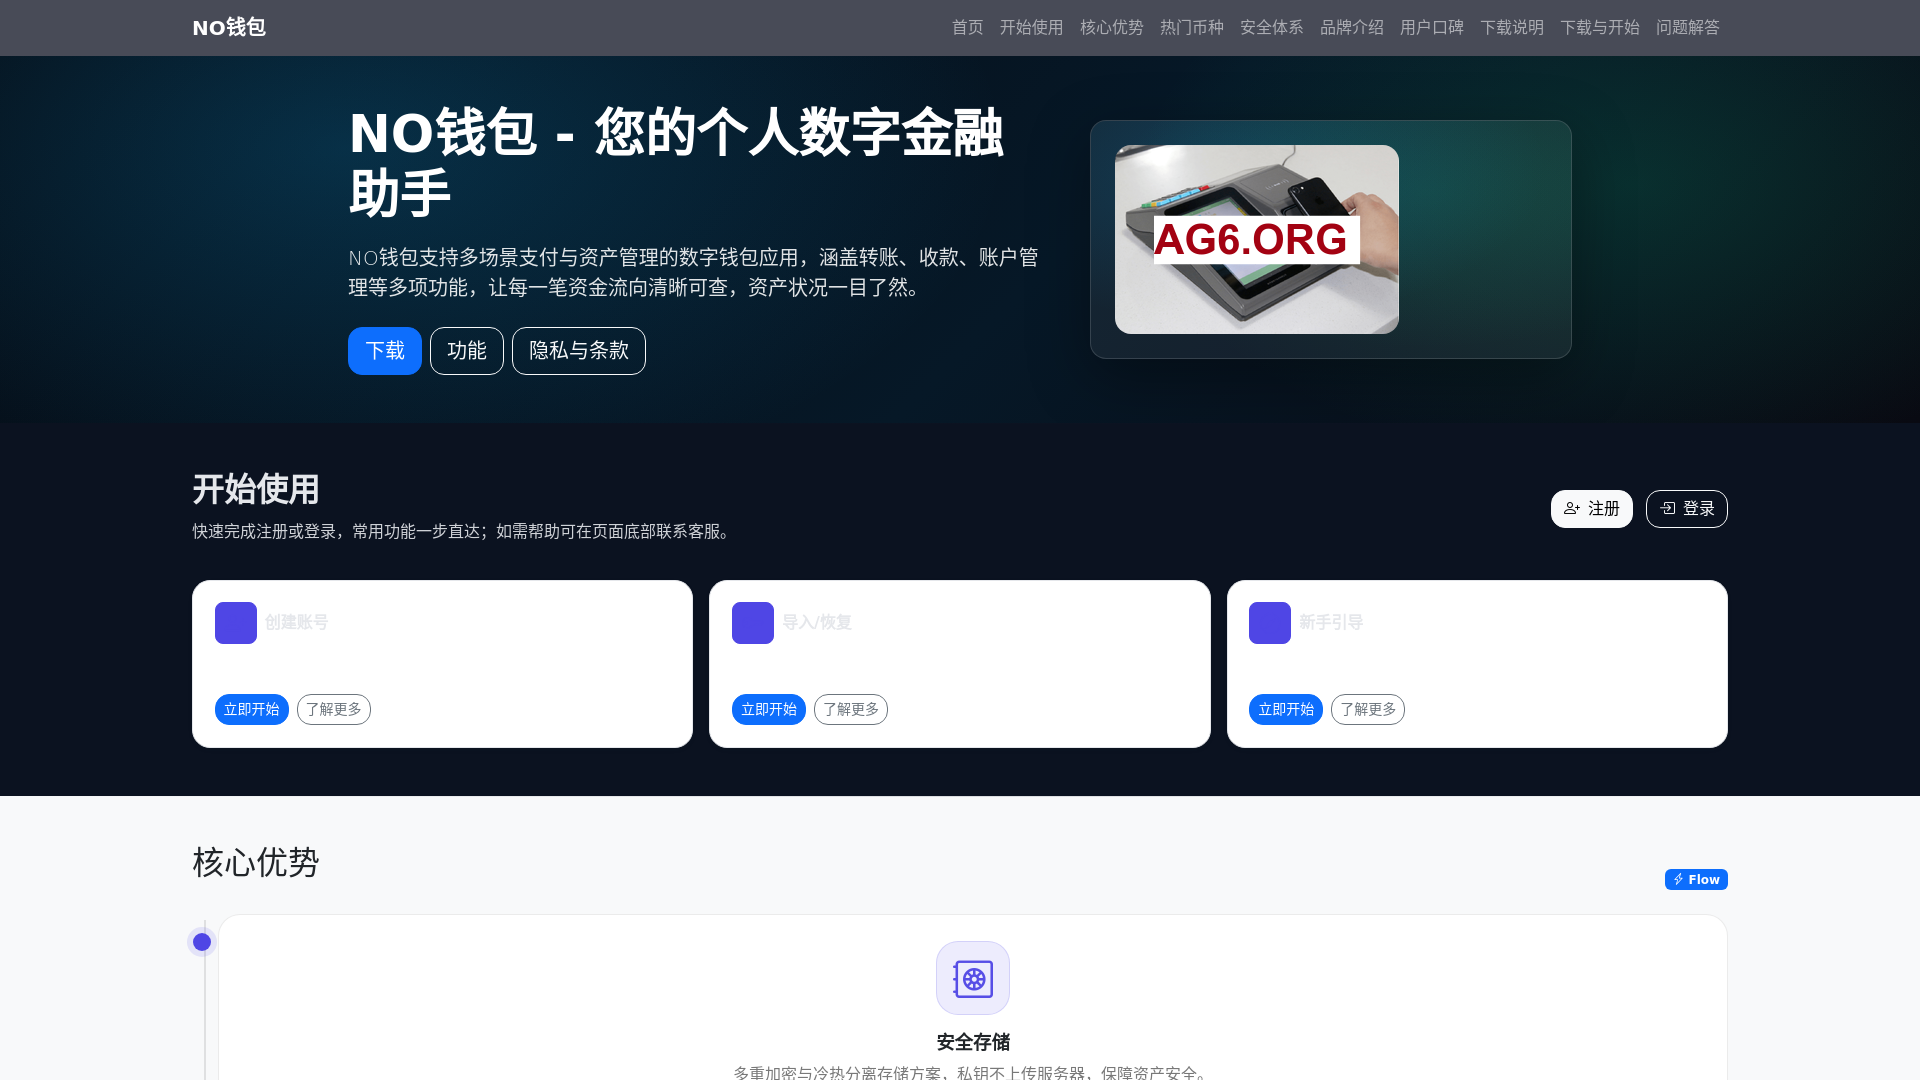Click the 开始使用 section heading

point(256,489)
